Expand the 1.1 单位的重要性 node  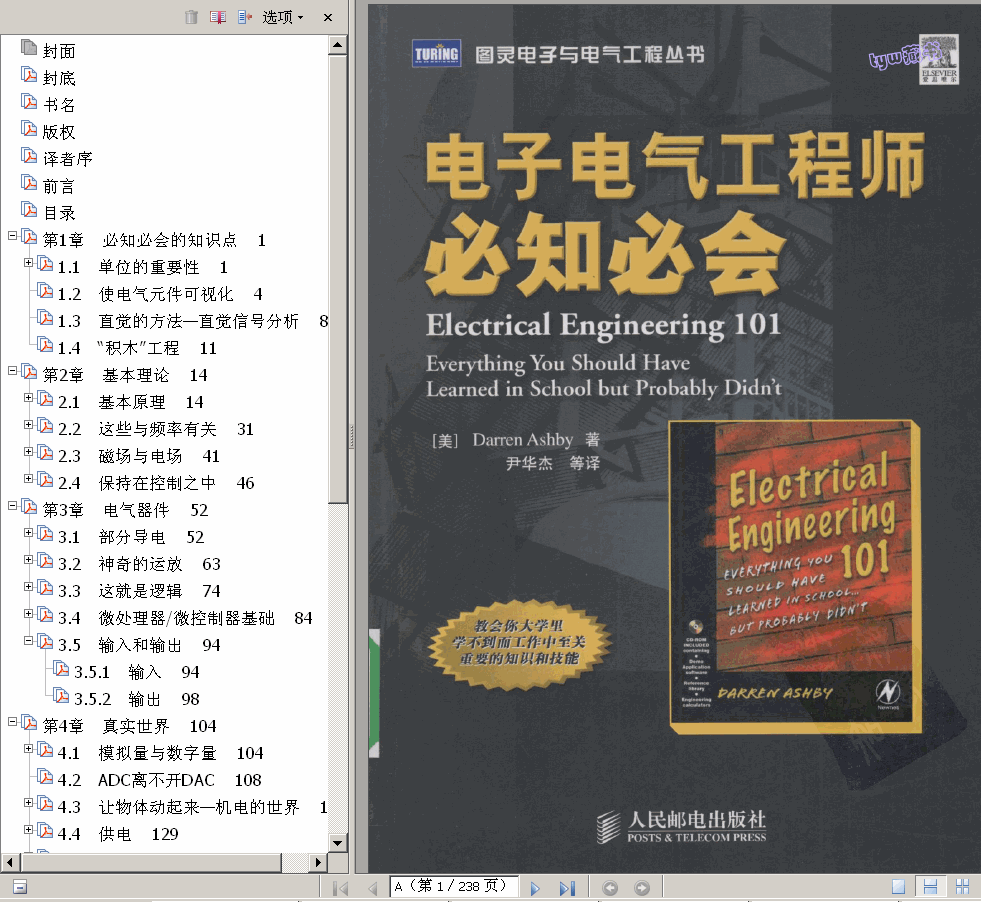[28, 263]
